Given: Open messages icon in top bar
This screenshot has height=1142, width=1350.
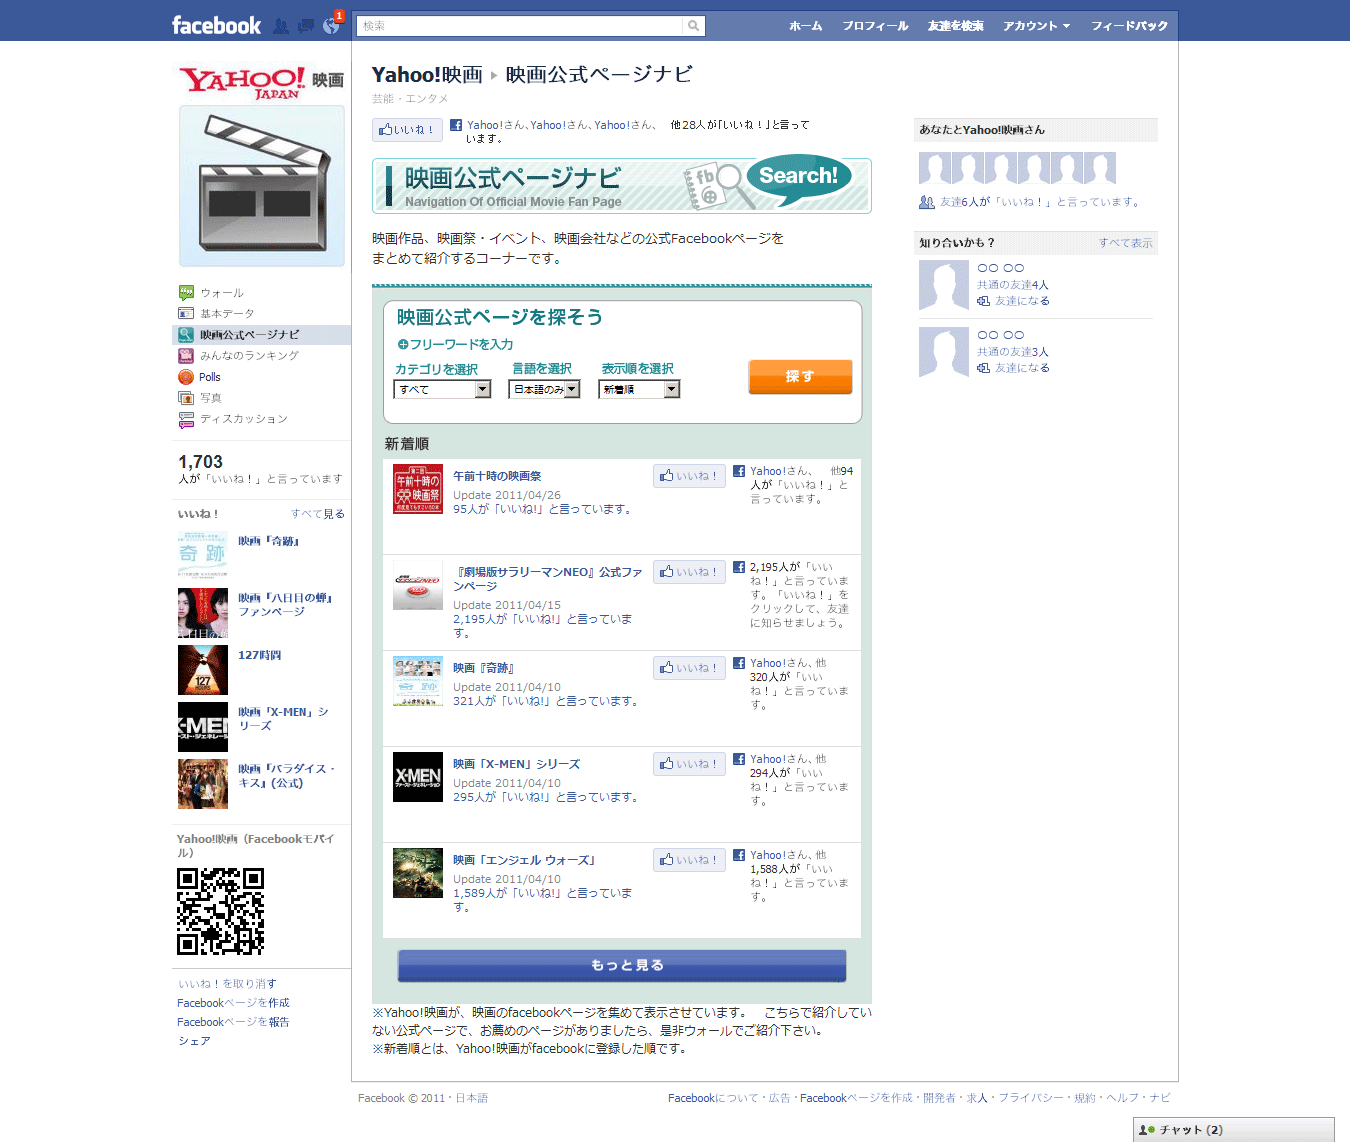Looking at the screenshot, I should pos(306,26).
